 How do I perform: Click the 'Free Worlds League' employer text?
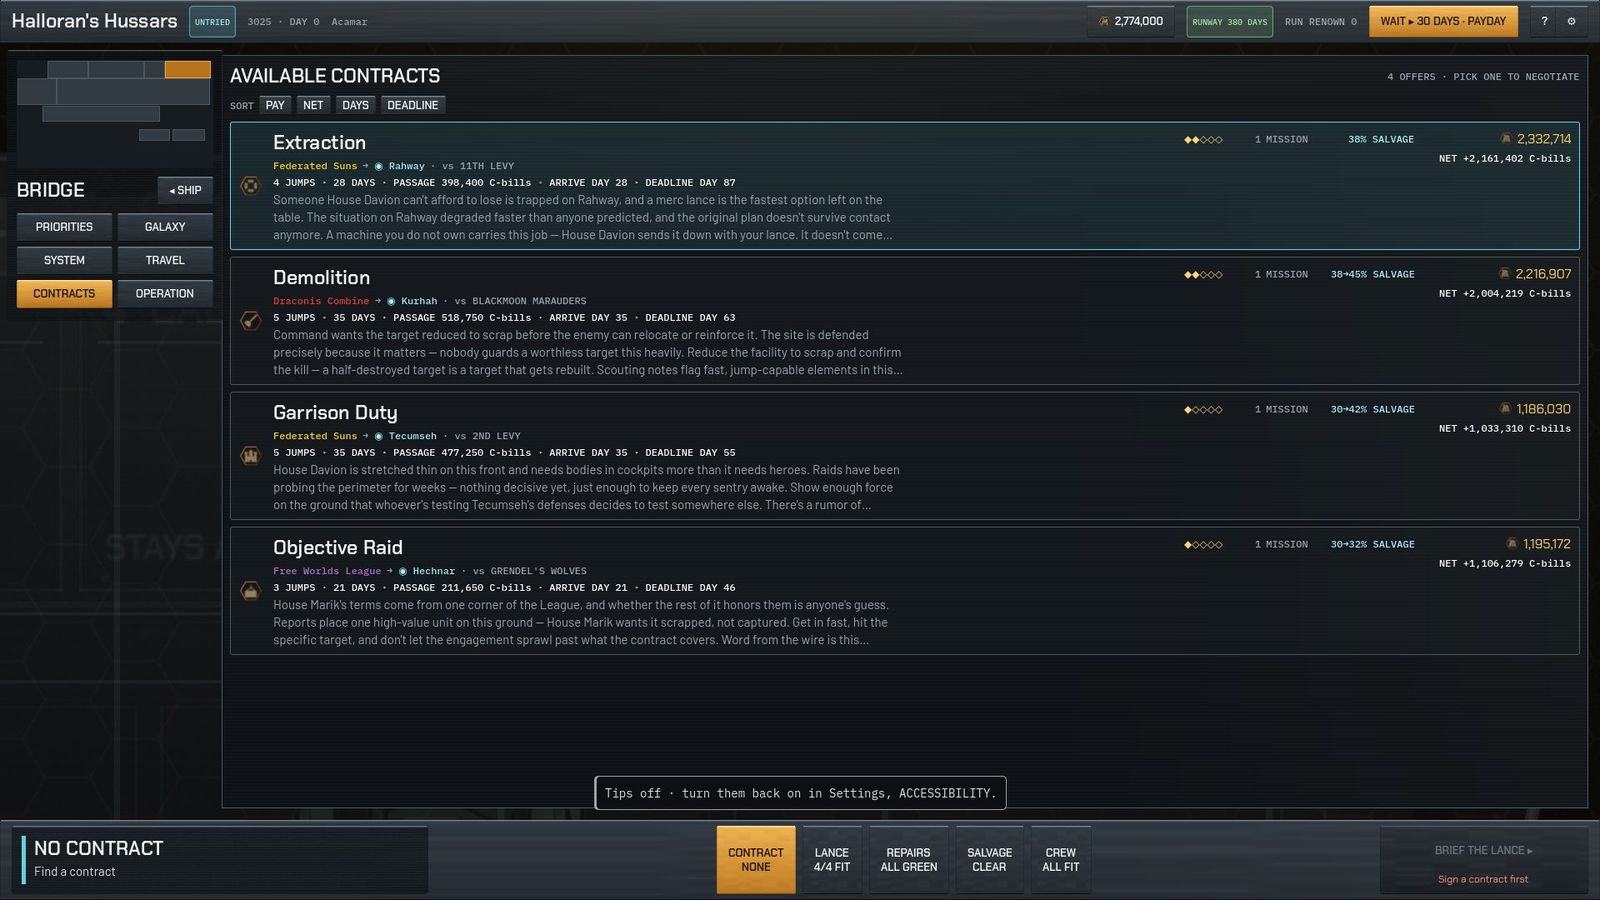coord(327,571)
